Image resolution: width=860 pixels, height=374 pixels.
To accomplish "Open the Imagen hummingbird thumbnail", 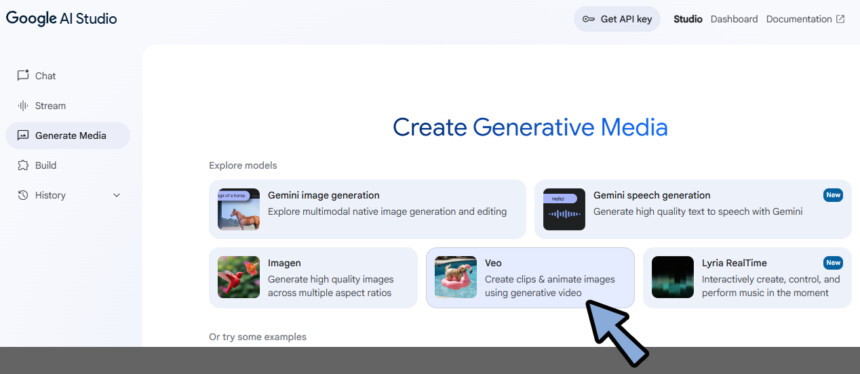I will pos(239,277).
